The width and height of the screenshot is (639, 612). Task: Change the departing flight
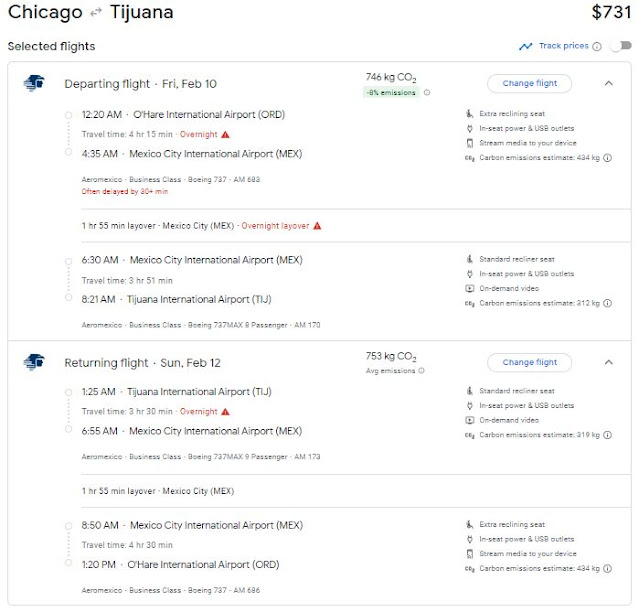pyautogui.click(x=528, y=83)
